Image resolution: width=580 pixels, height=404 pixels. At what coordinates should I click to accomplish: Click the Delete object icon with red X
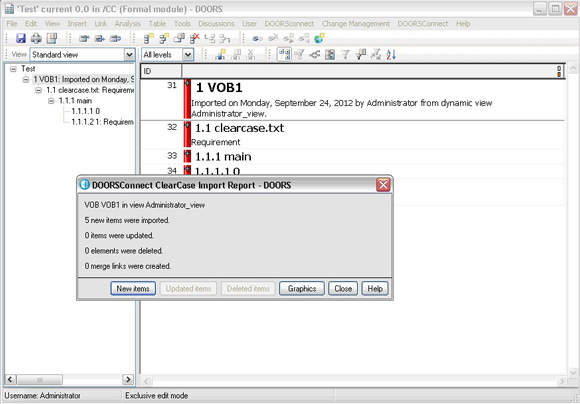(x=195, y=38)
